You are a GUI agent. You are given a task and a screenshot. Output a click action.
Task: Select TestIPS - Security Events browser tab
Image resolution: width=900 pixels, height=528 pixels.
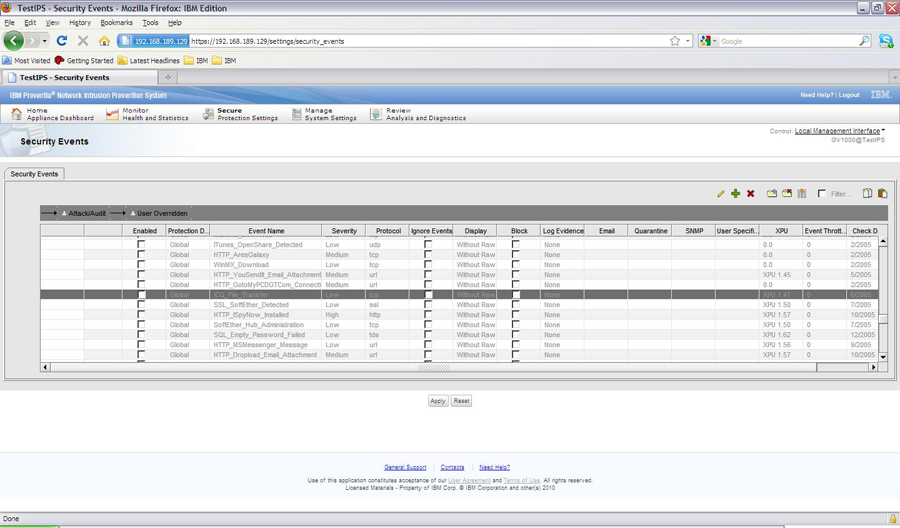point(79,77)
